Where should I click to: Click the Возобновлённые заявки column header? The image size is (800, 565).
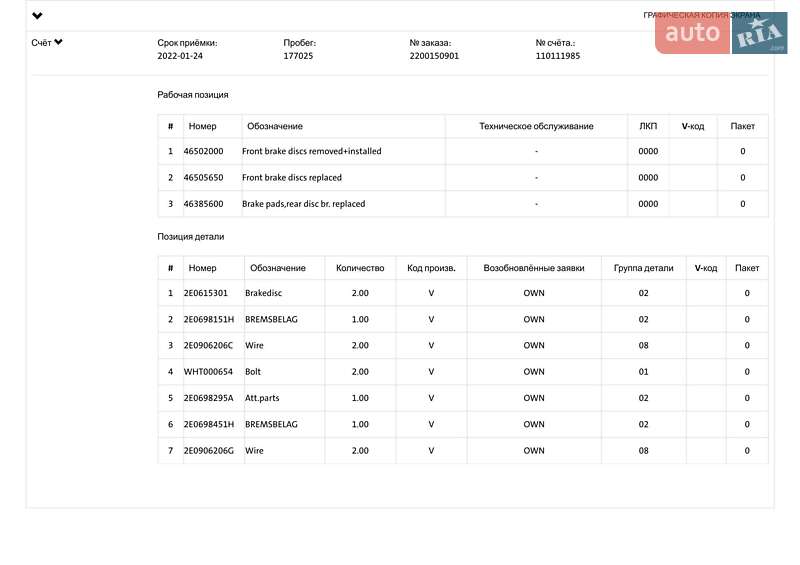[x=534, y=268]
